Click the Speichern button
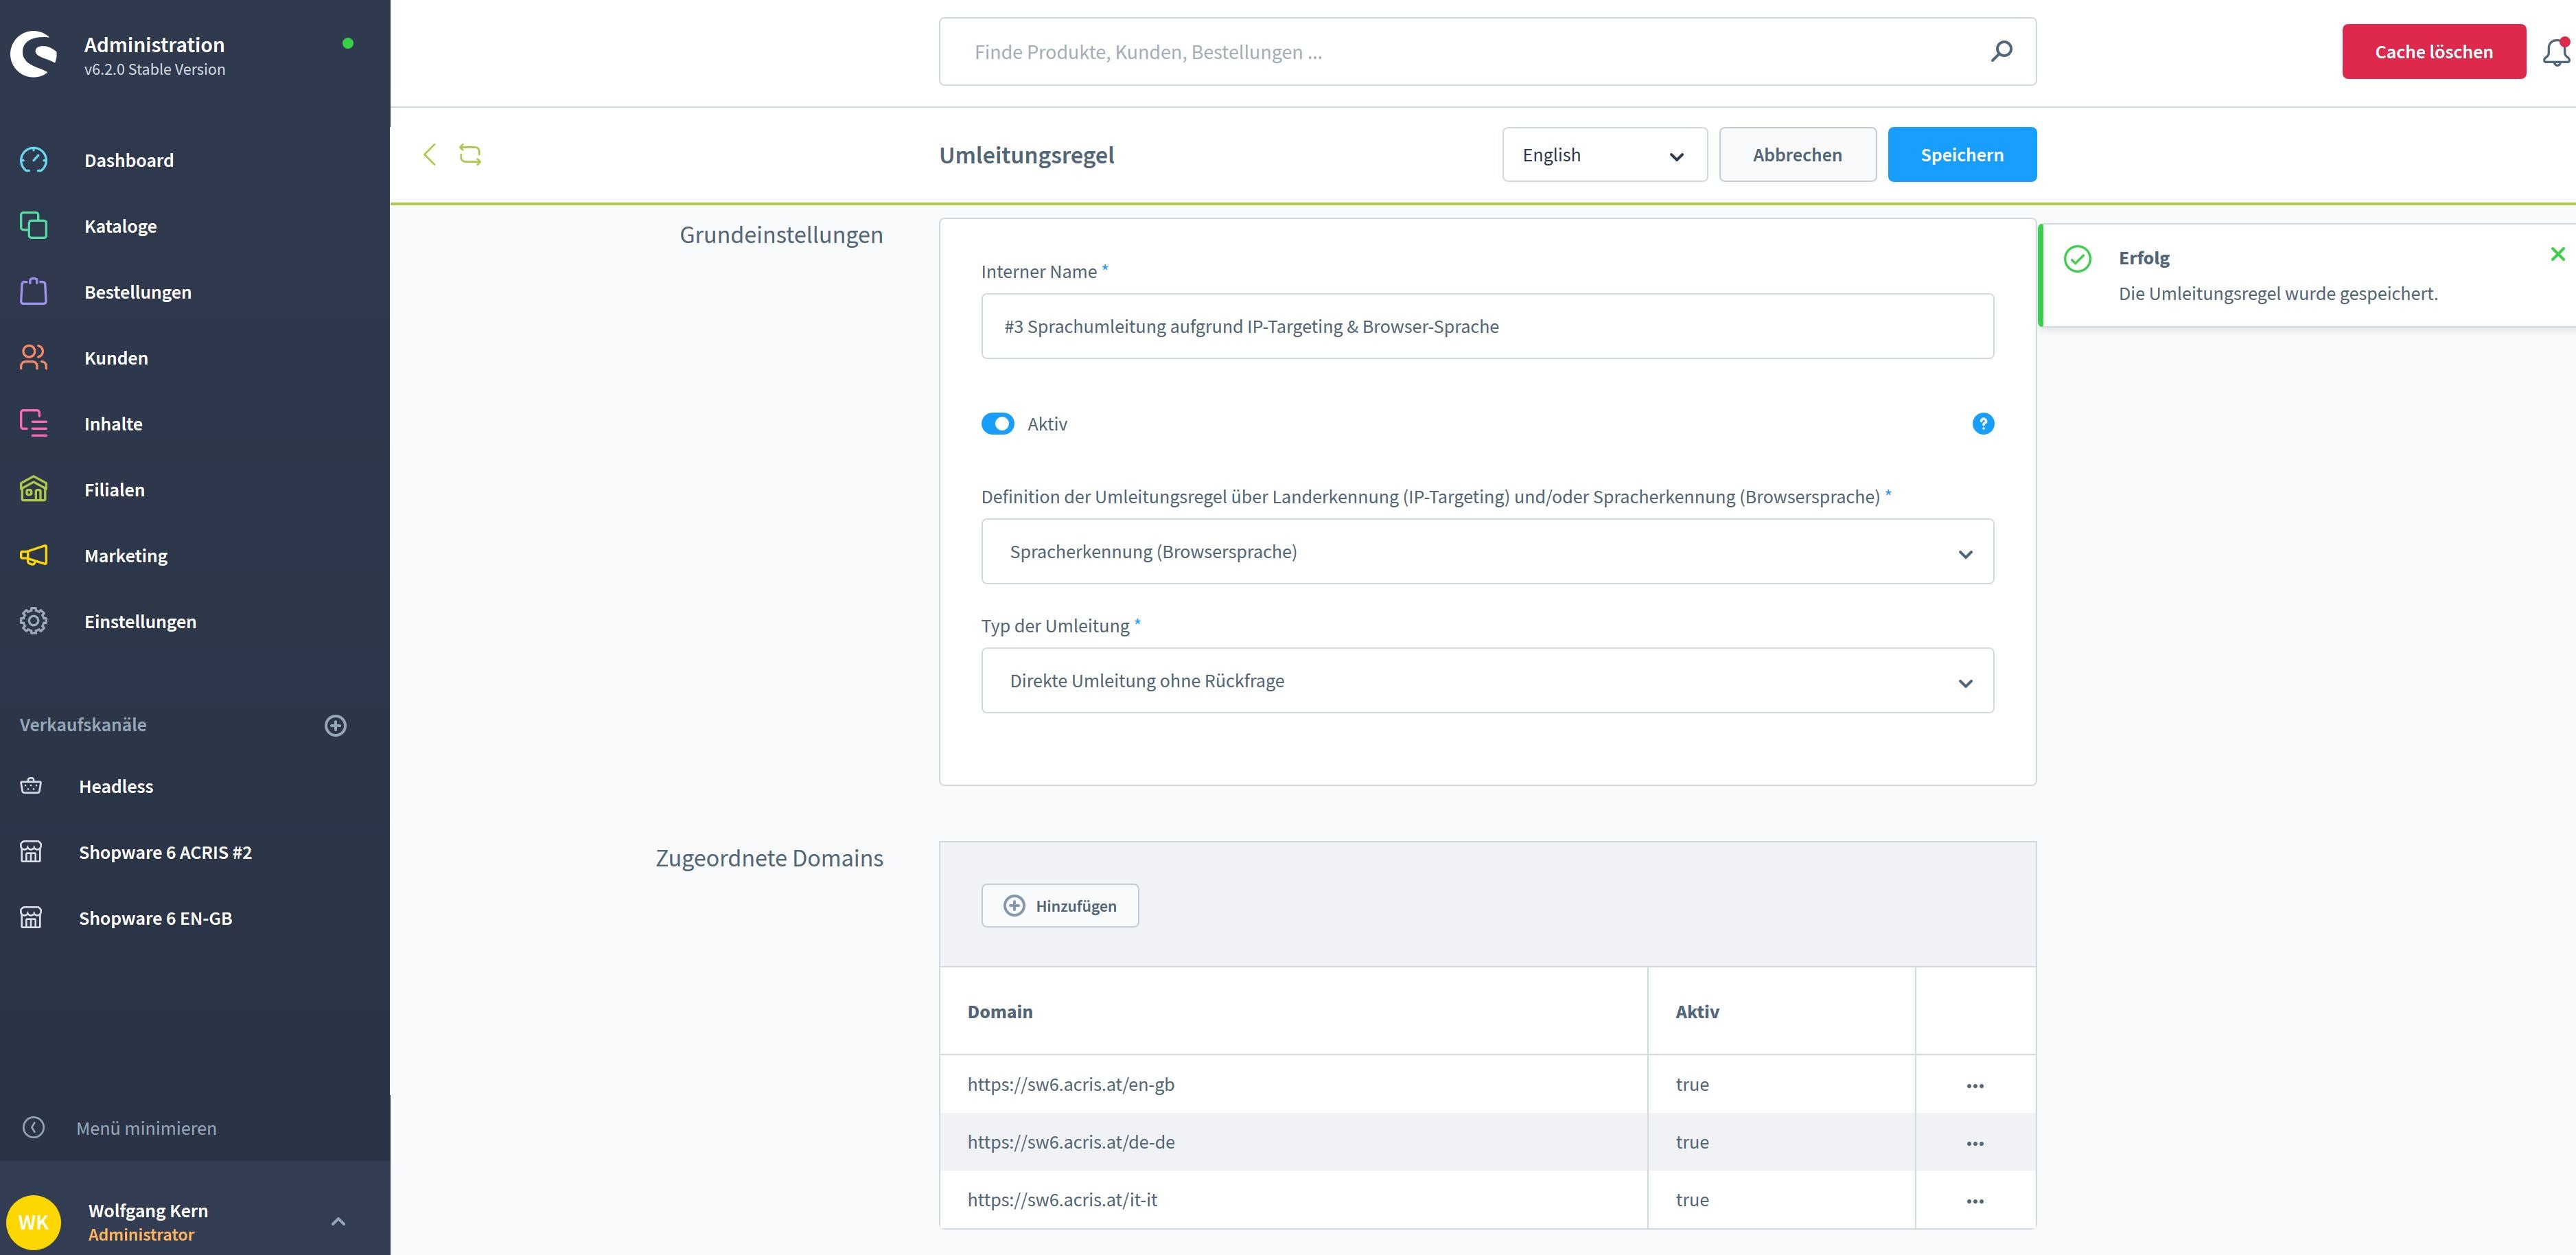This screenshot has width=2576, height=1255. point(1961,154)
